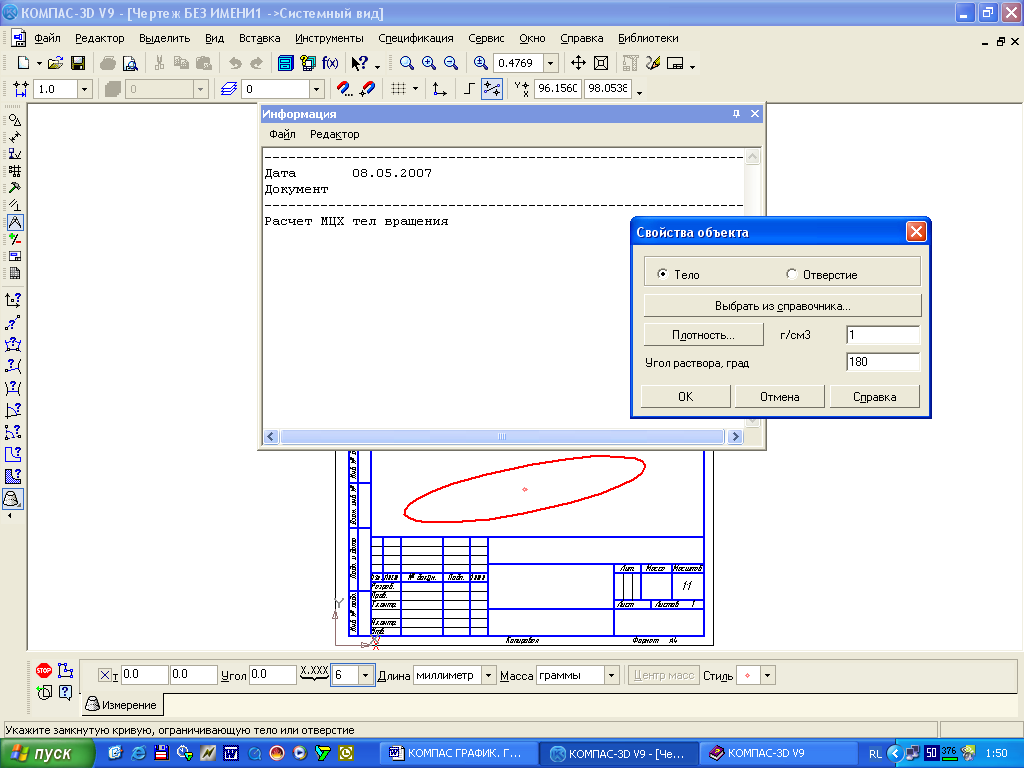Toggle the rounding mode icon

tap(492, 89)
